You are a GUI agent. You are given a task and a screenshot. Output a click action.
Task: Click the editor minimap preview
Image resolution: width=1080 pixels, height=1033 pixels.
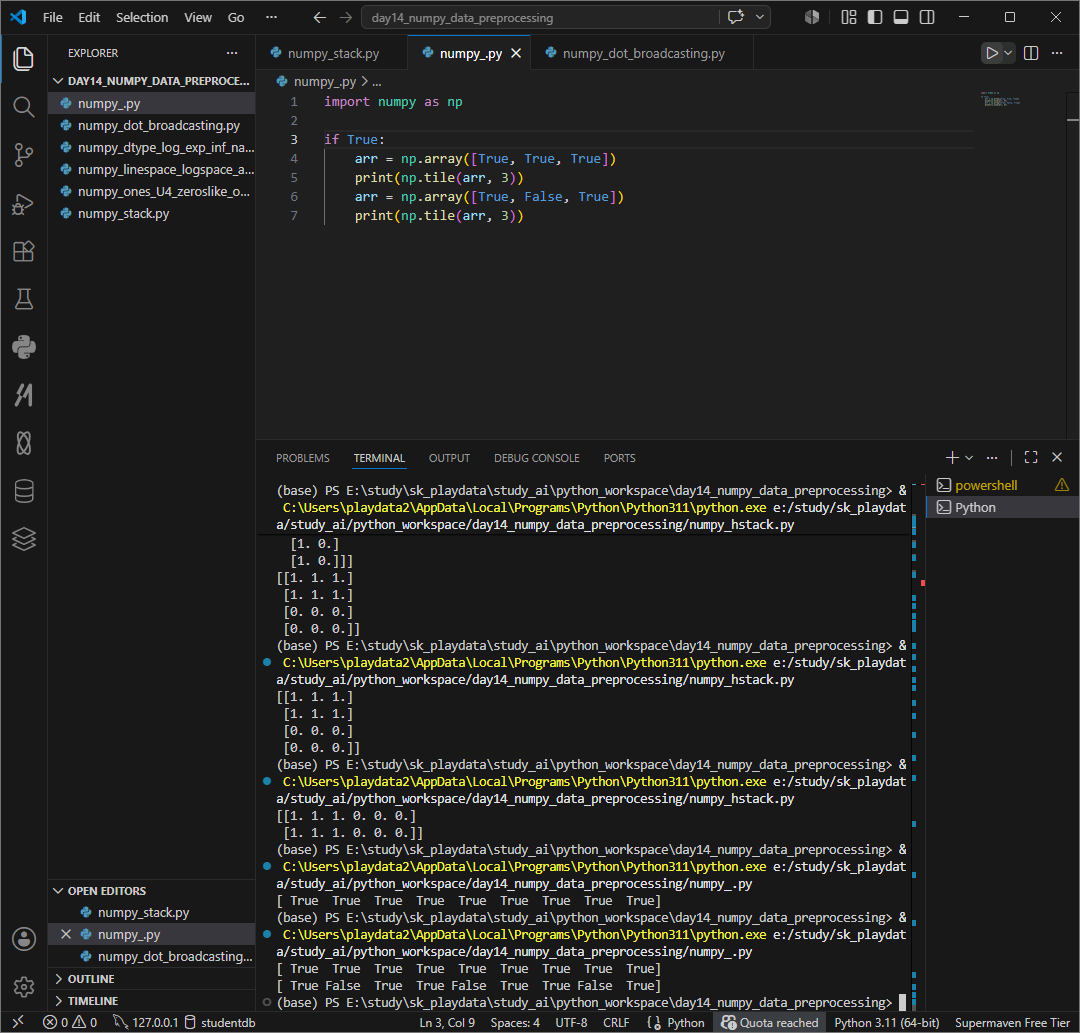pyautogui.click(x=1001, y=100)
